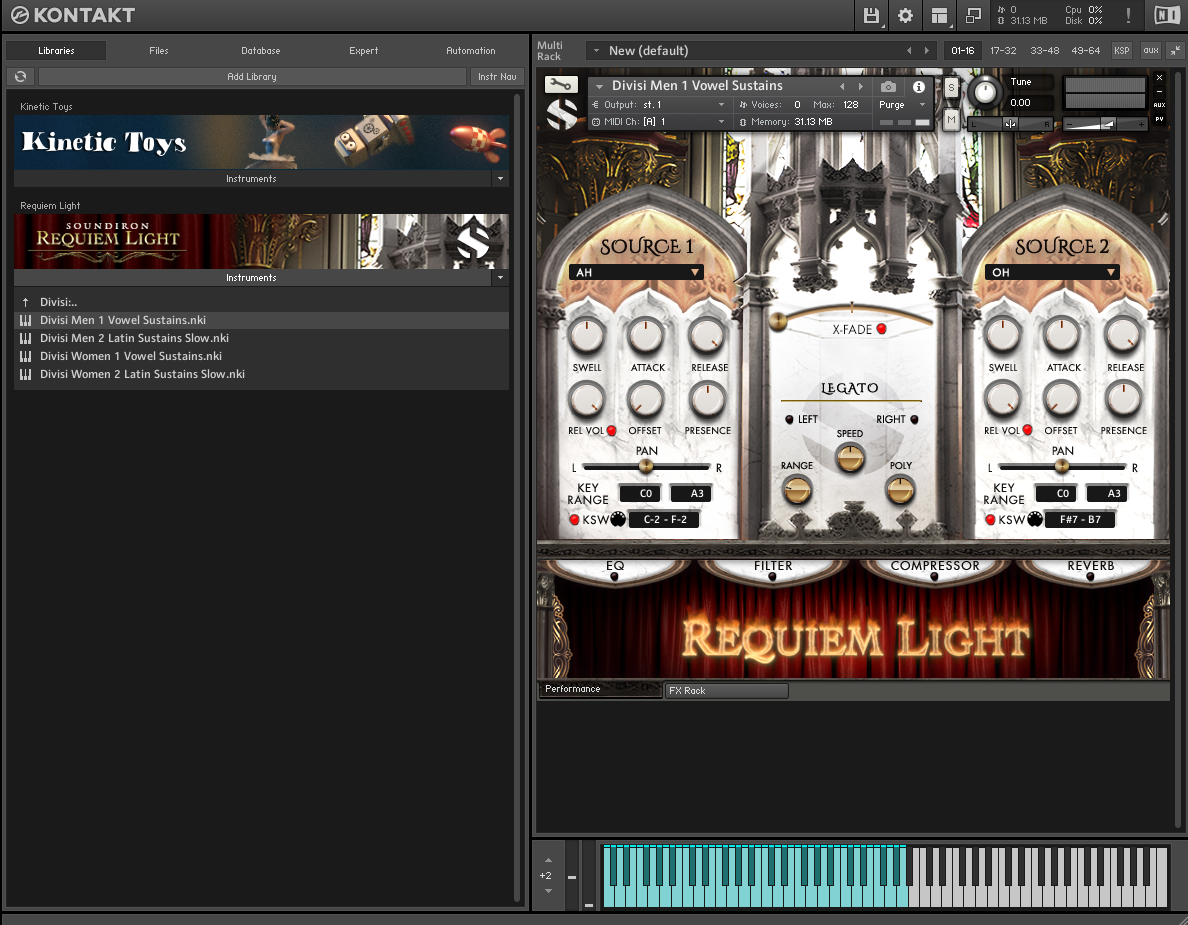Show instrument info via the i icon
Screen dimensions: 1188x925
coord(919,86)
